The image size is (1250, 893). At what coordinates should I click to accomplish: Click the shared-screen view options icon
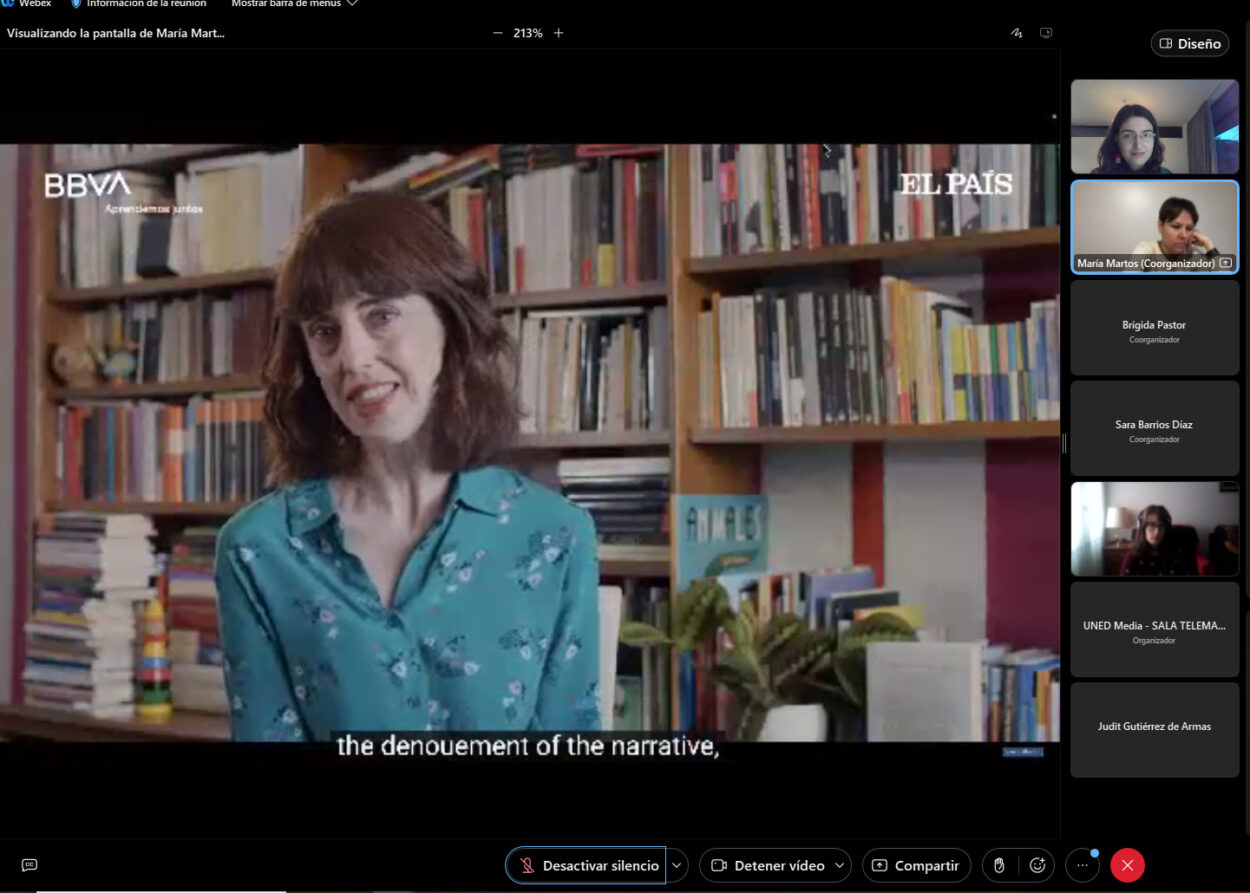click(x=1046, y=33)
